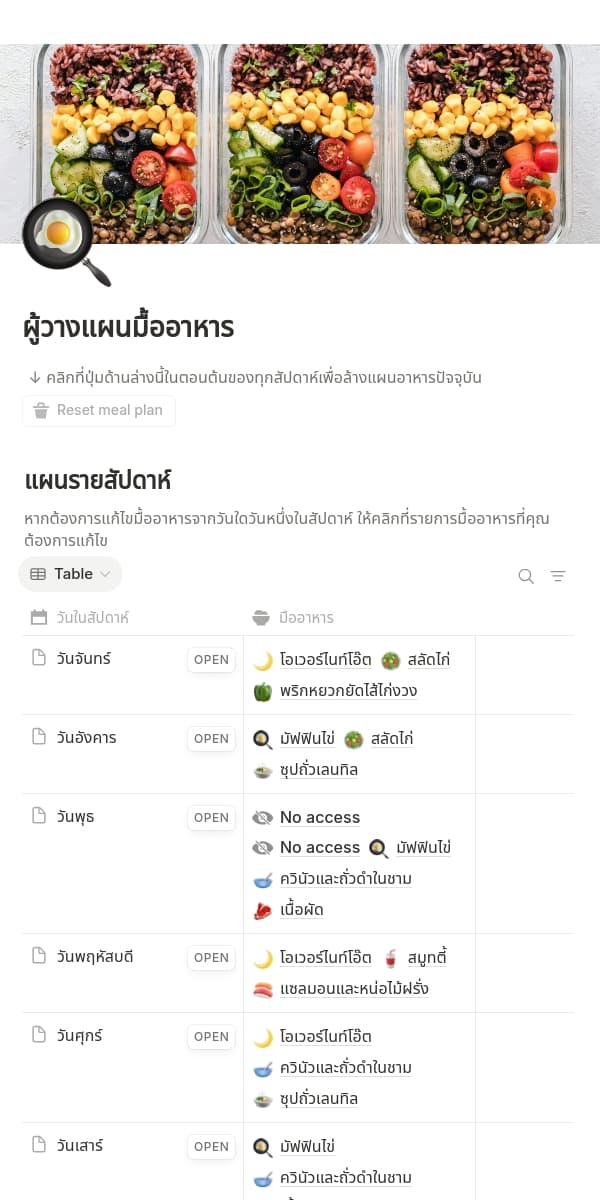
Task: Select the วันในสัปดาห์ column header
Action: [x=93, y=618]
